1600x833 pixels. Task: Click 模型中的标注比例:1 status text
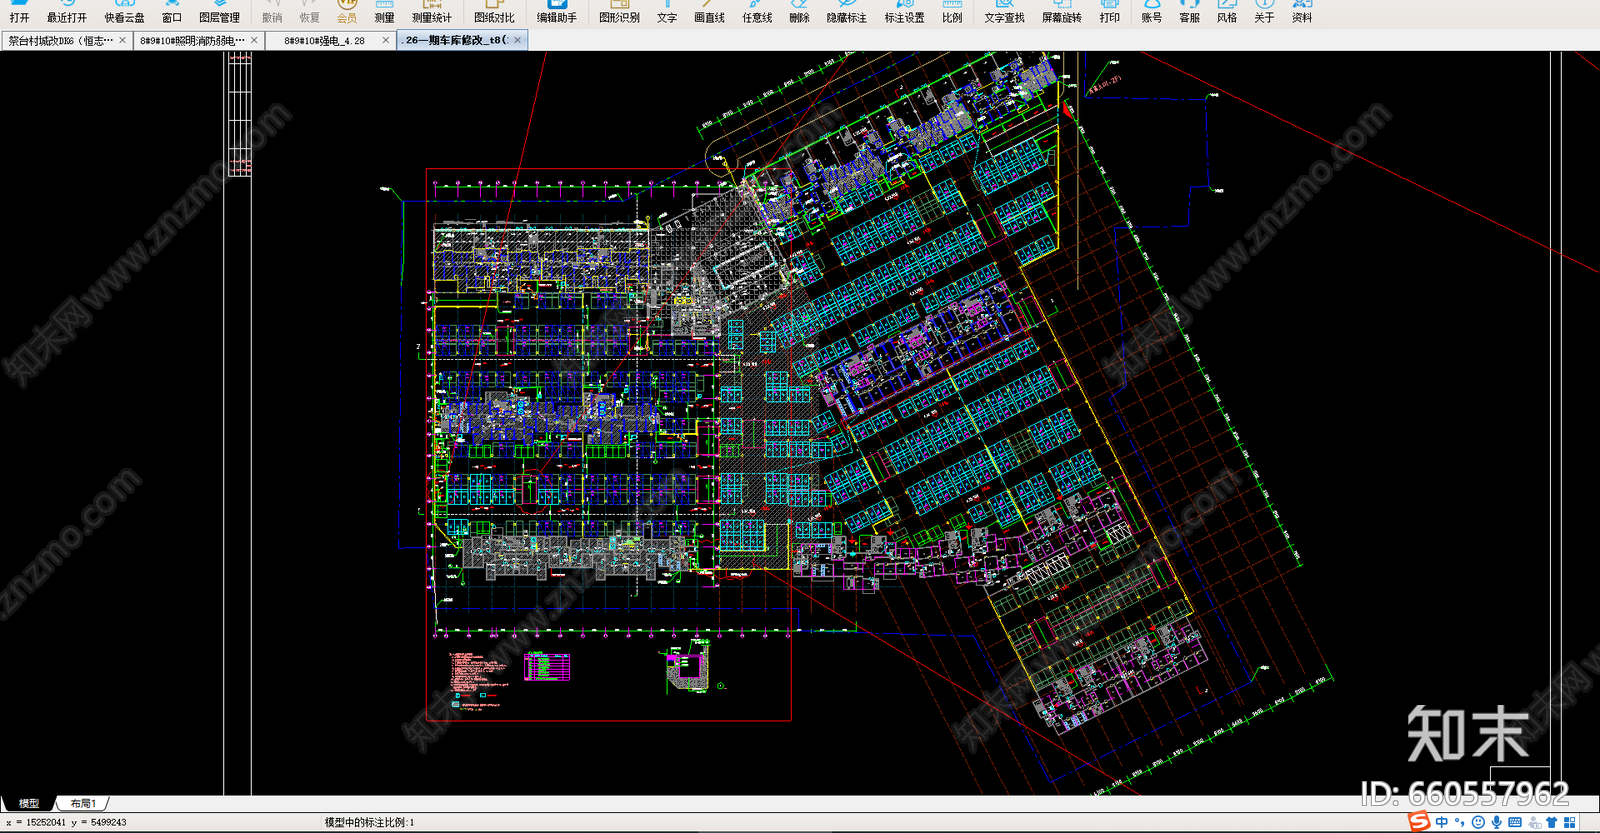coord(369,822)
